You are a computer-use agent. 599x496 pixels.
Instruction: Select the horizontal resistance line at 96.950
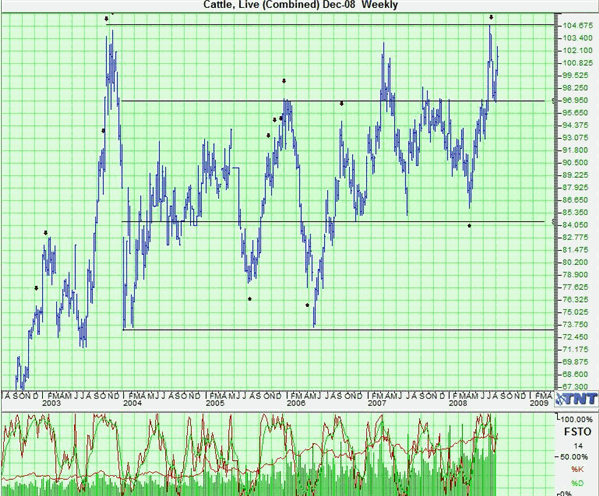pos(331,101)
